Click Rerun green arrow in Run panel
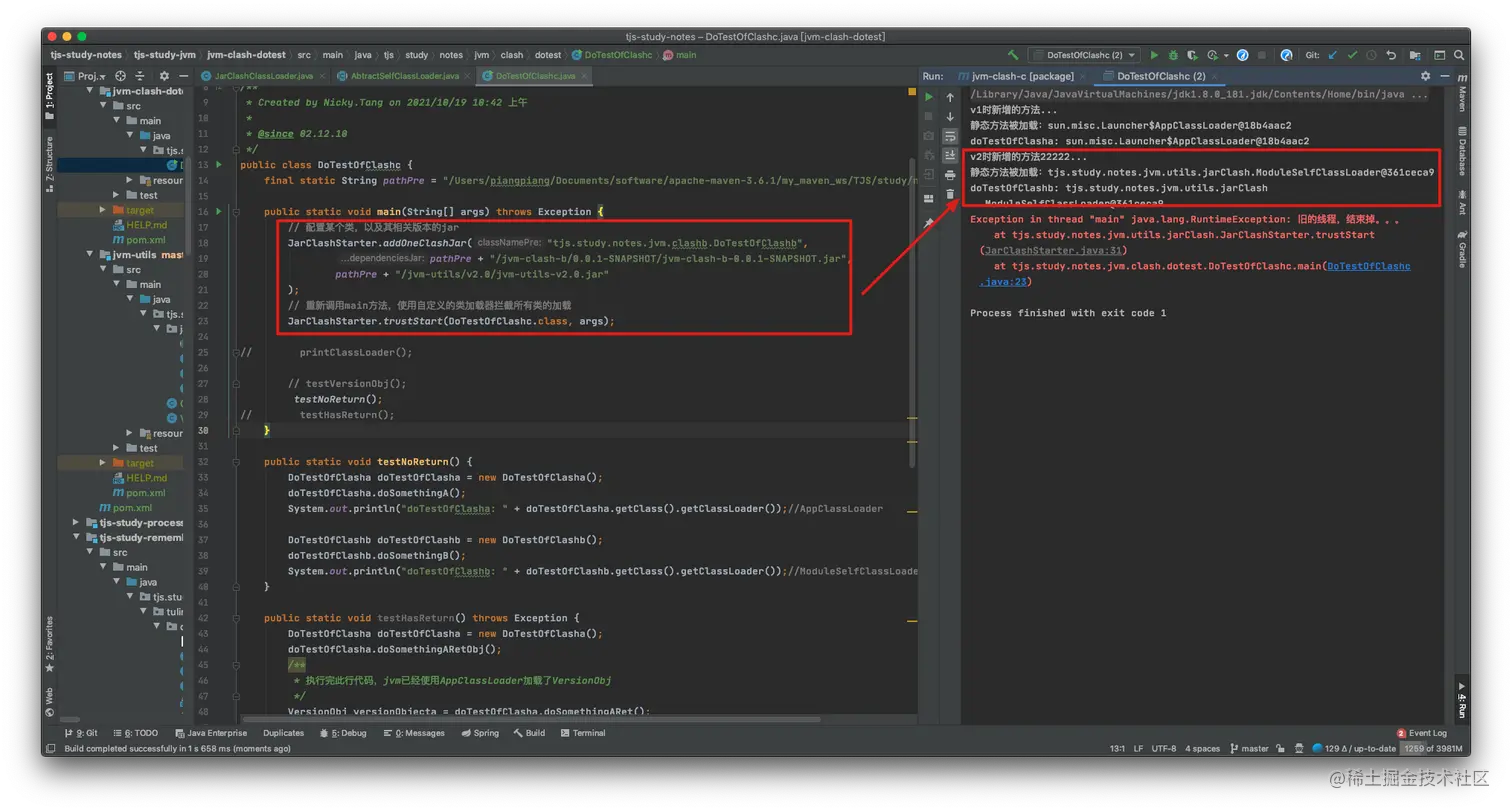 (x=929, y=97)
